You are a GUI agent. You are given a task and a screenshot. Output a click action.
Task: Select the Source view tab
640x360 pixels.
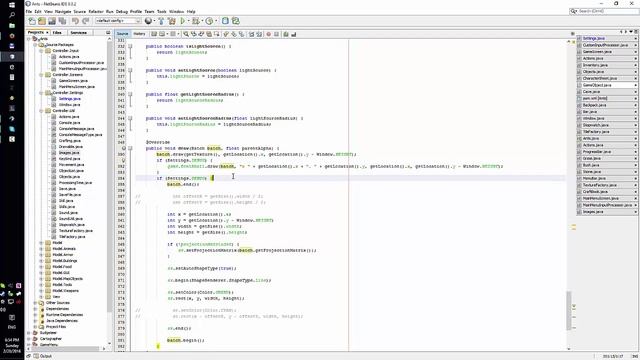coord(122,34)
